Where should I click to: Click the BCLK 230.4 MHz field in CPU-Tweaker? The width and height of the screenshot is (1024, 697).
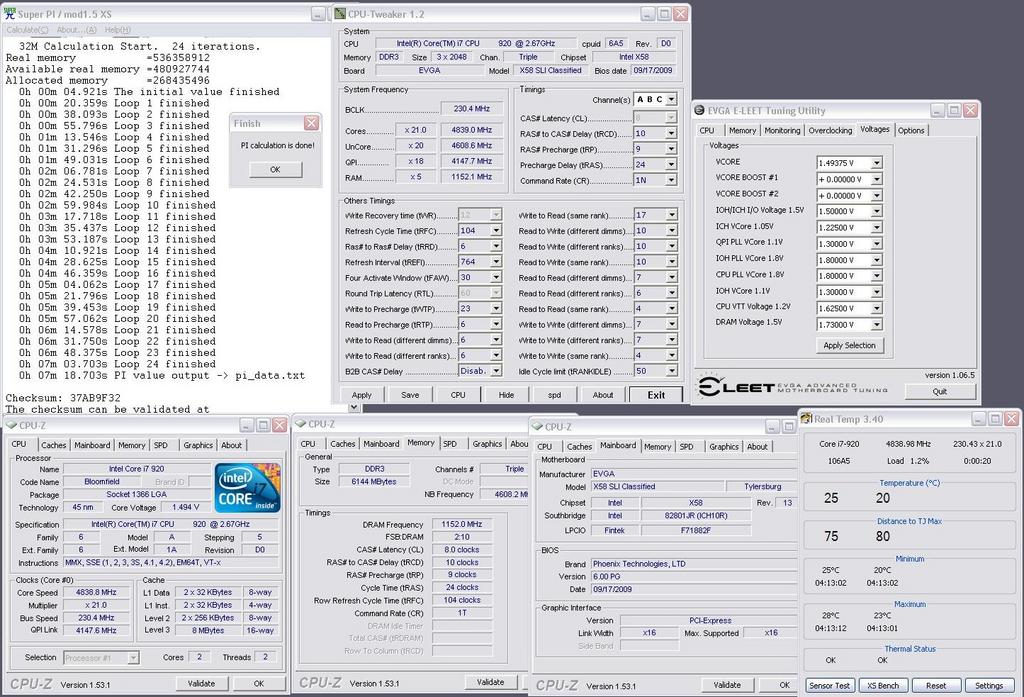point(472,108)
